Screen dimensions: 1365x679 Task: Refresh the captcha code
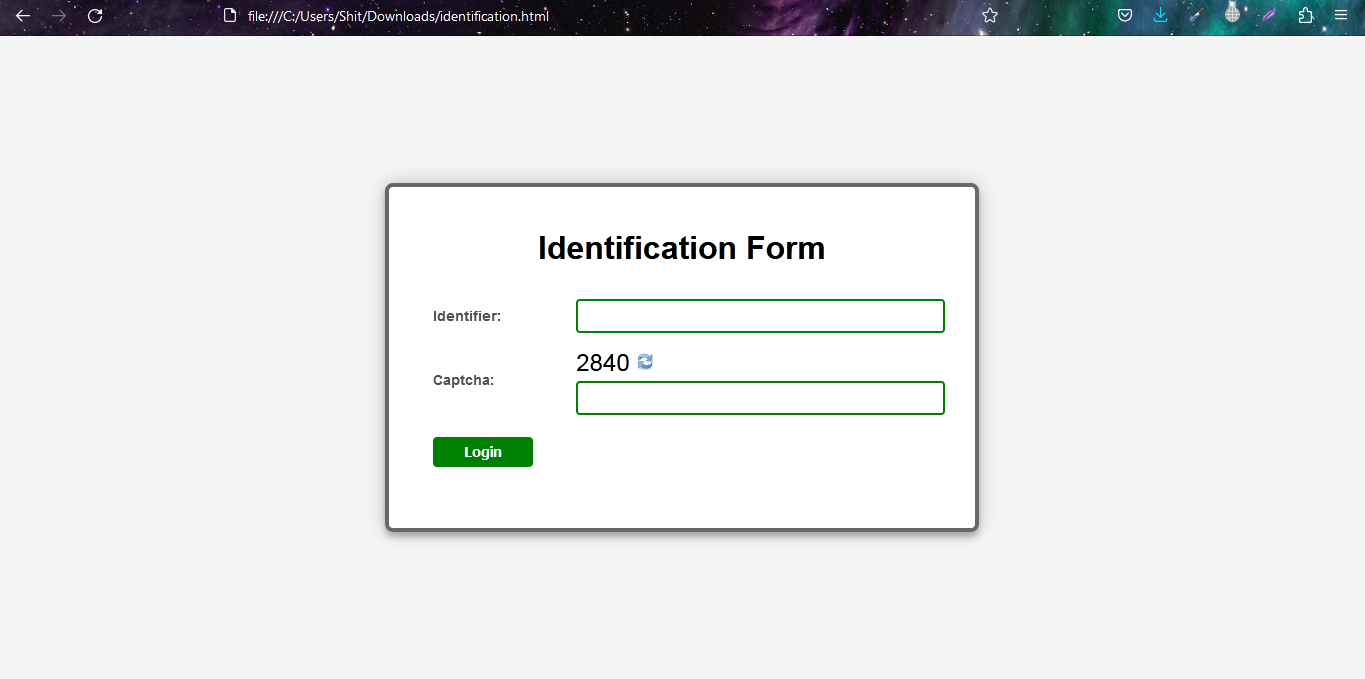[x=645, y=362]
